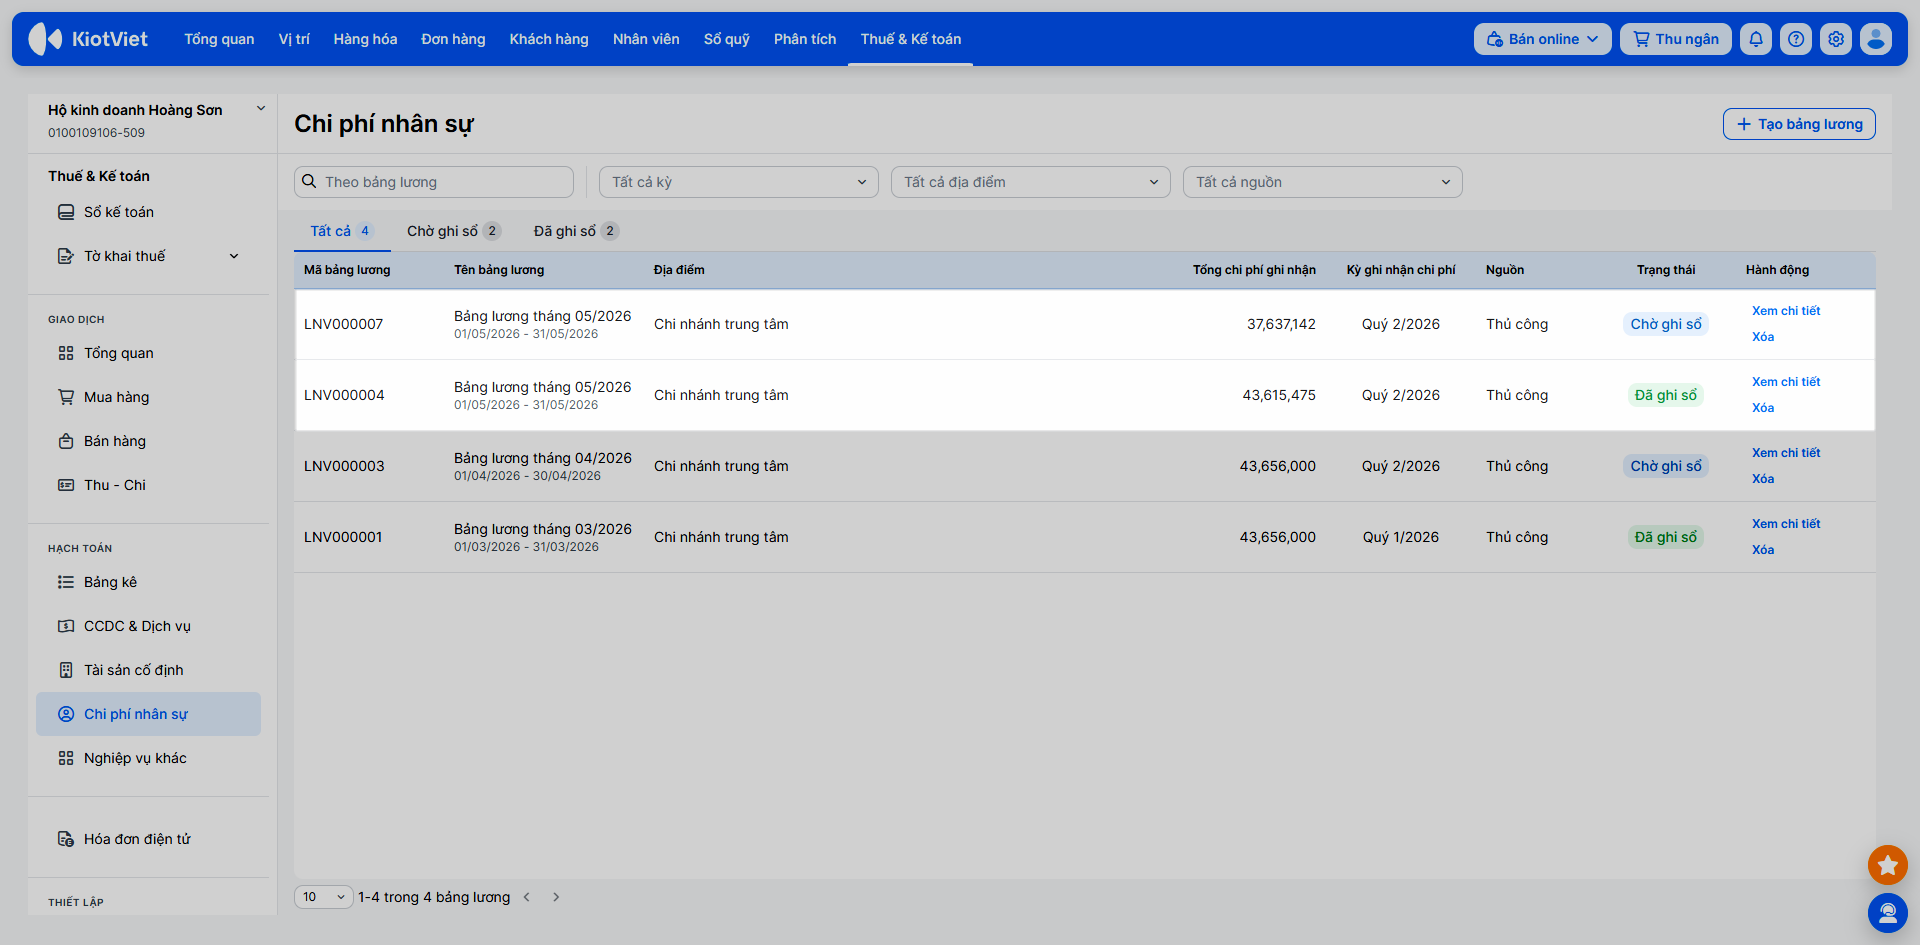Open the Phân tích menu
The image size is (1920, 945).
coord(805,39)
